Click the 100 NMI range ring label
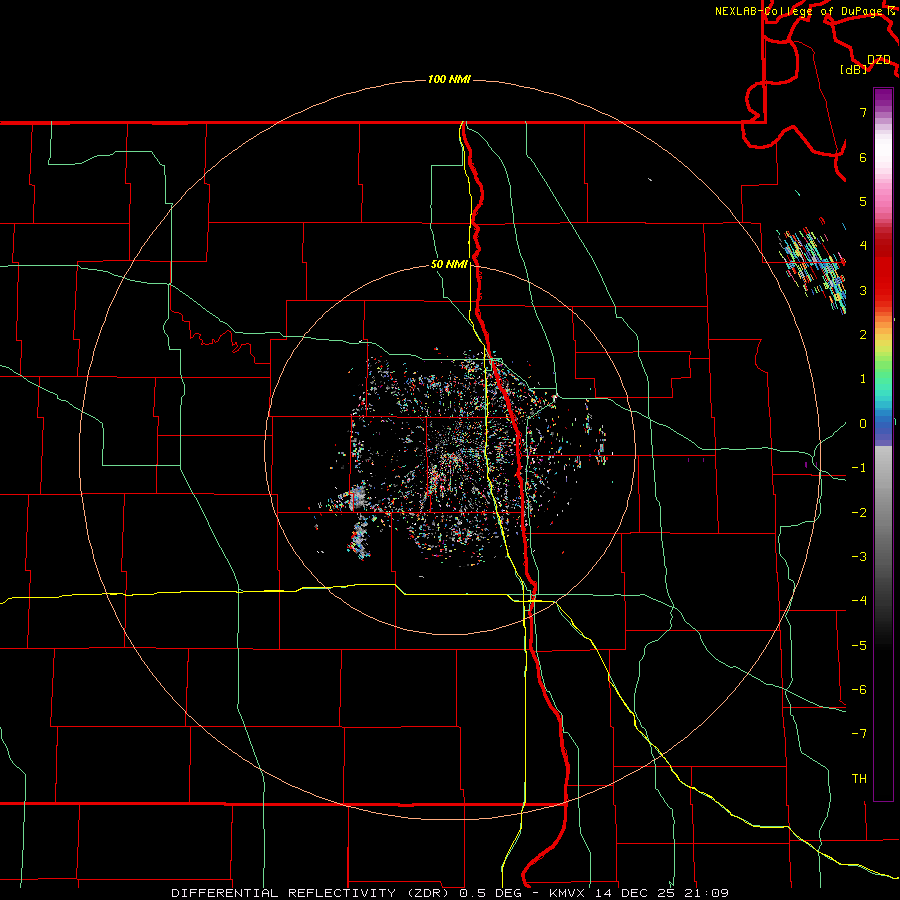This screenshot has height=900, width=900. click(x=449, y=79)
